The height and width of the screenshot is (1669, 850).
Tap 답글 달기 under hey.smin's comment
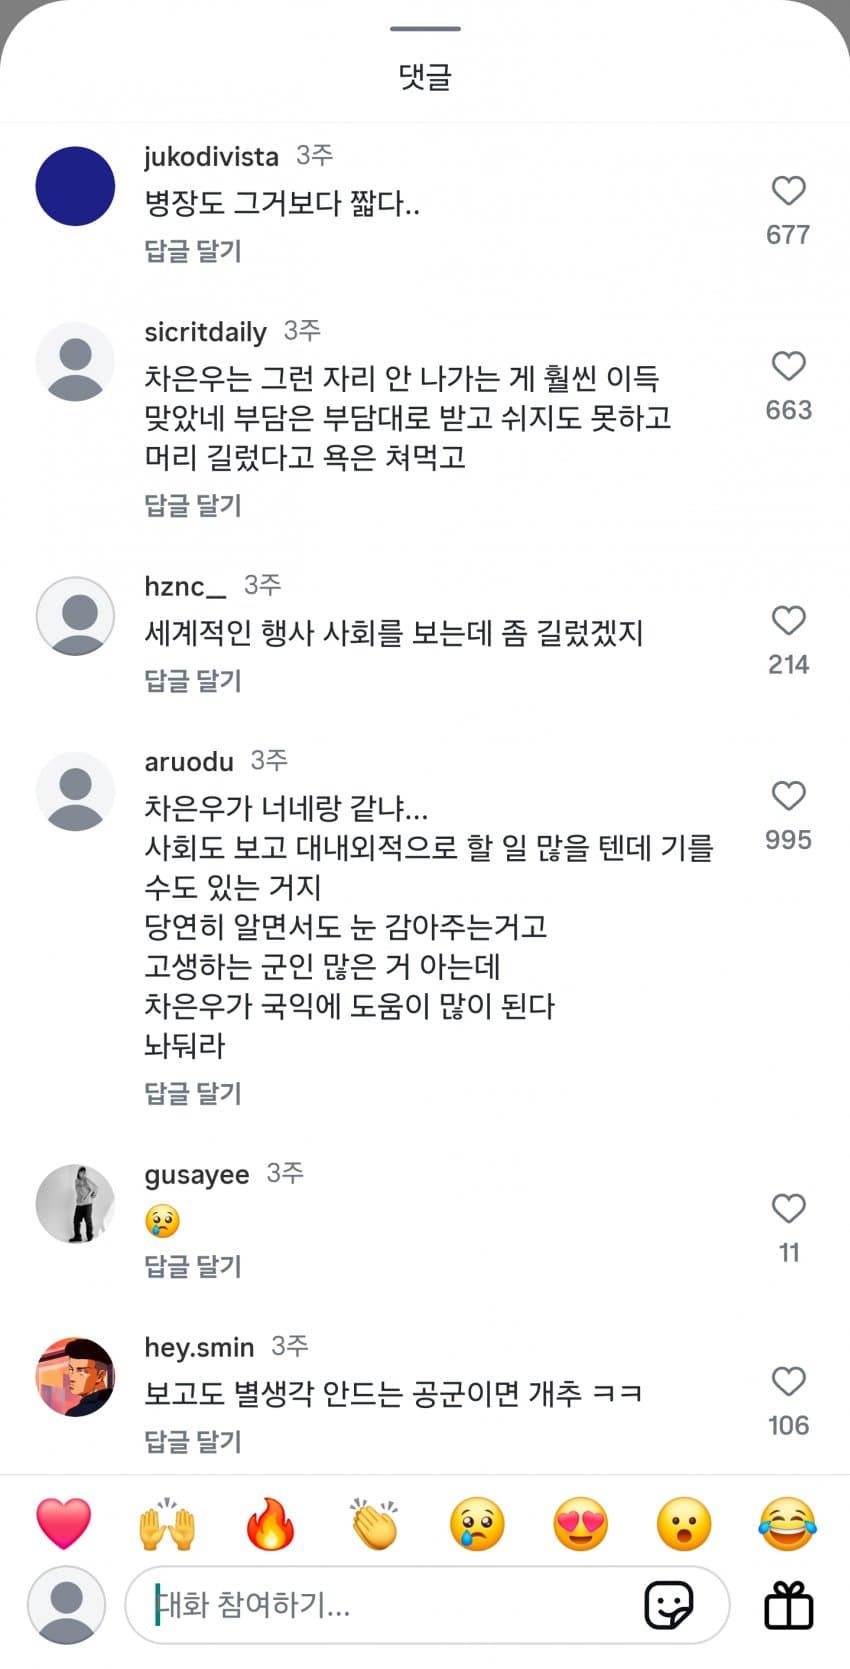point(193,1441)
